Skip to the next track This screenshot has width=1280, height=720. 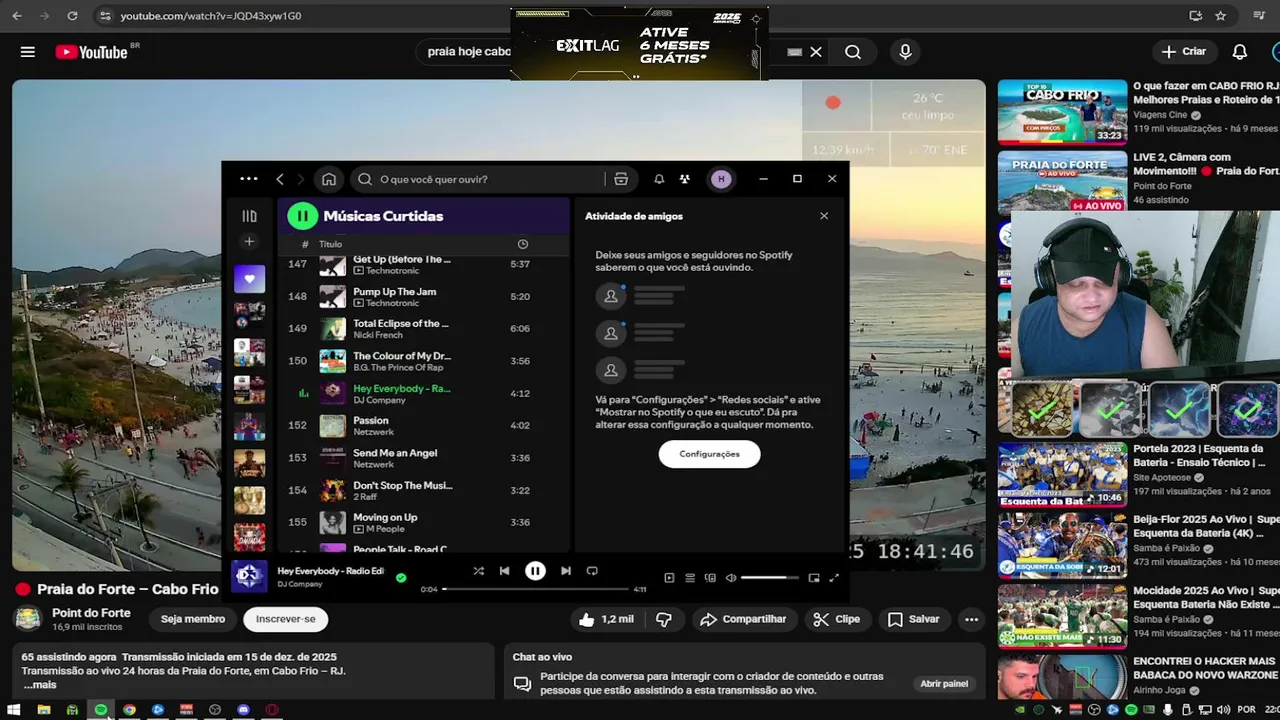pyautogui.click(x=566, y=571)
